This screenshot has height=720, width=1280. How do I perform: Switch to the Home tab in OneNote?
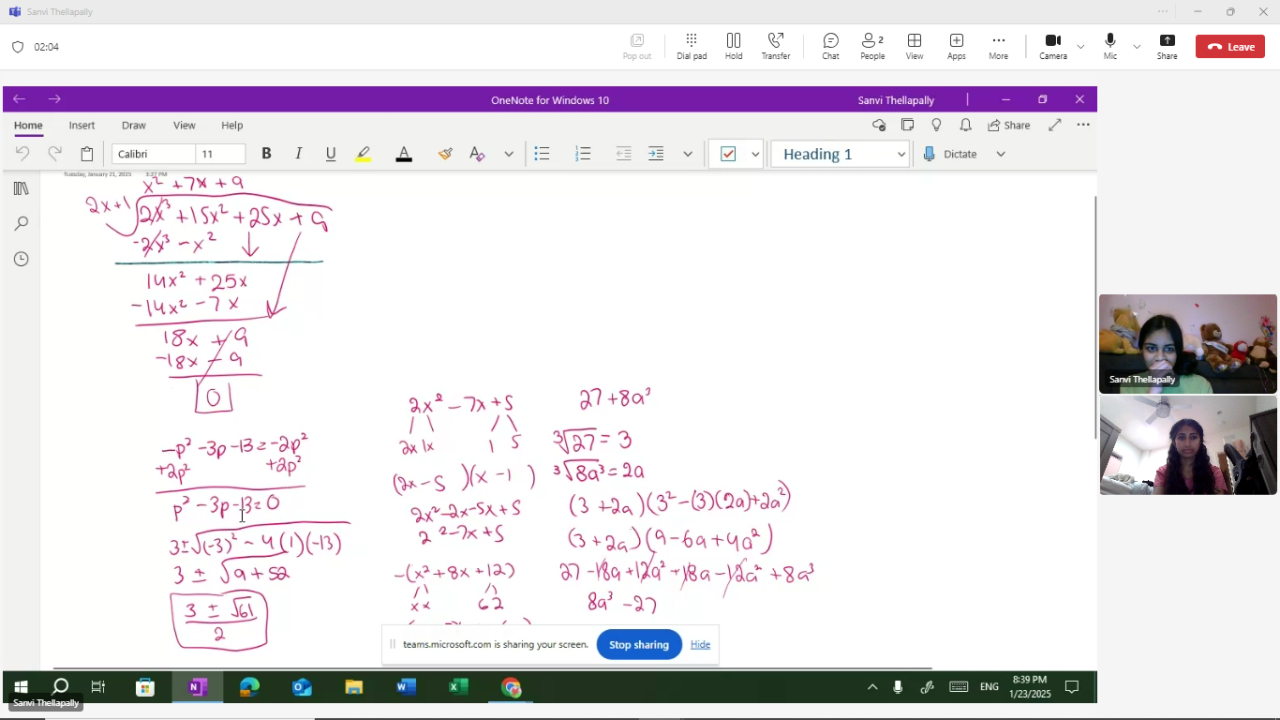click(x=28, y=125)
